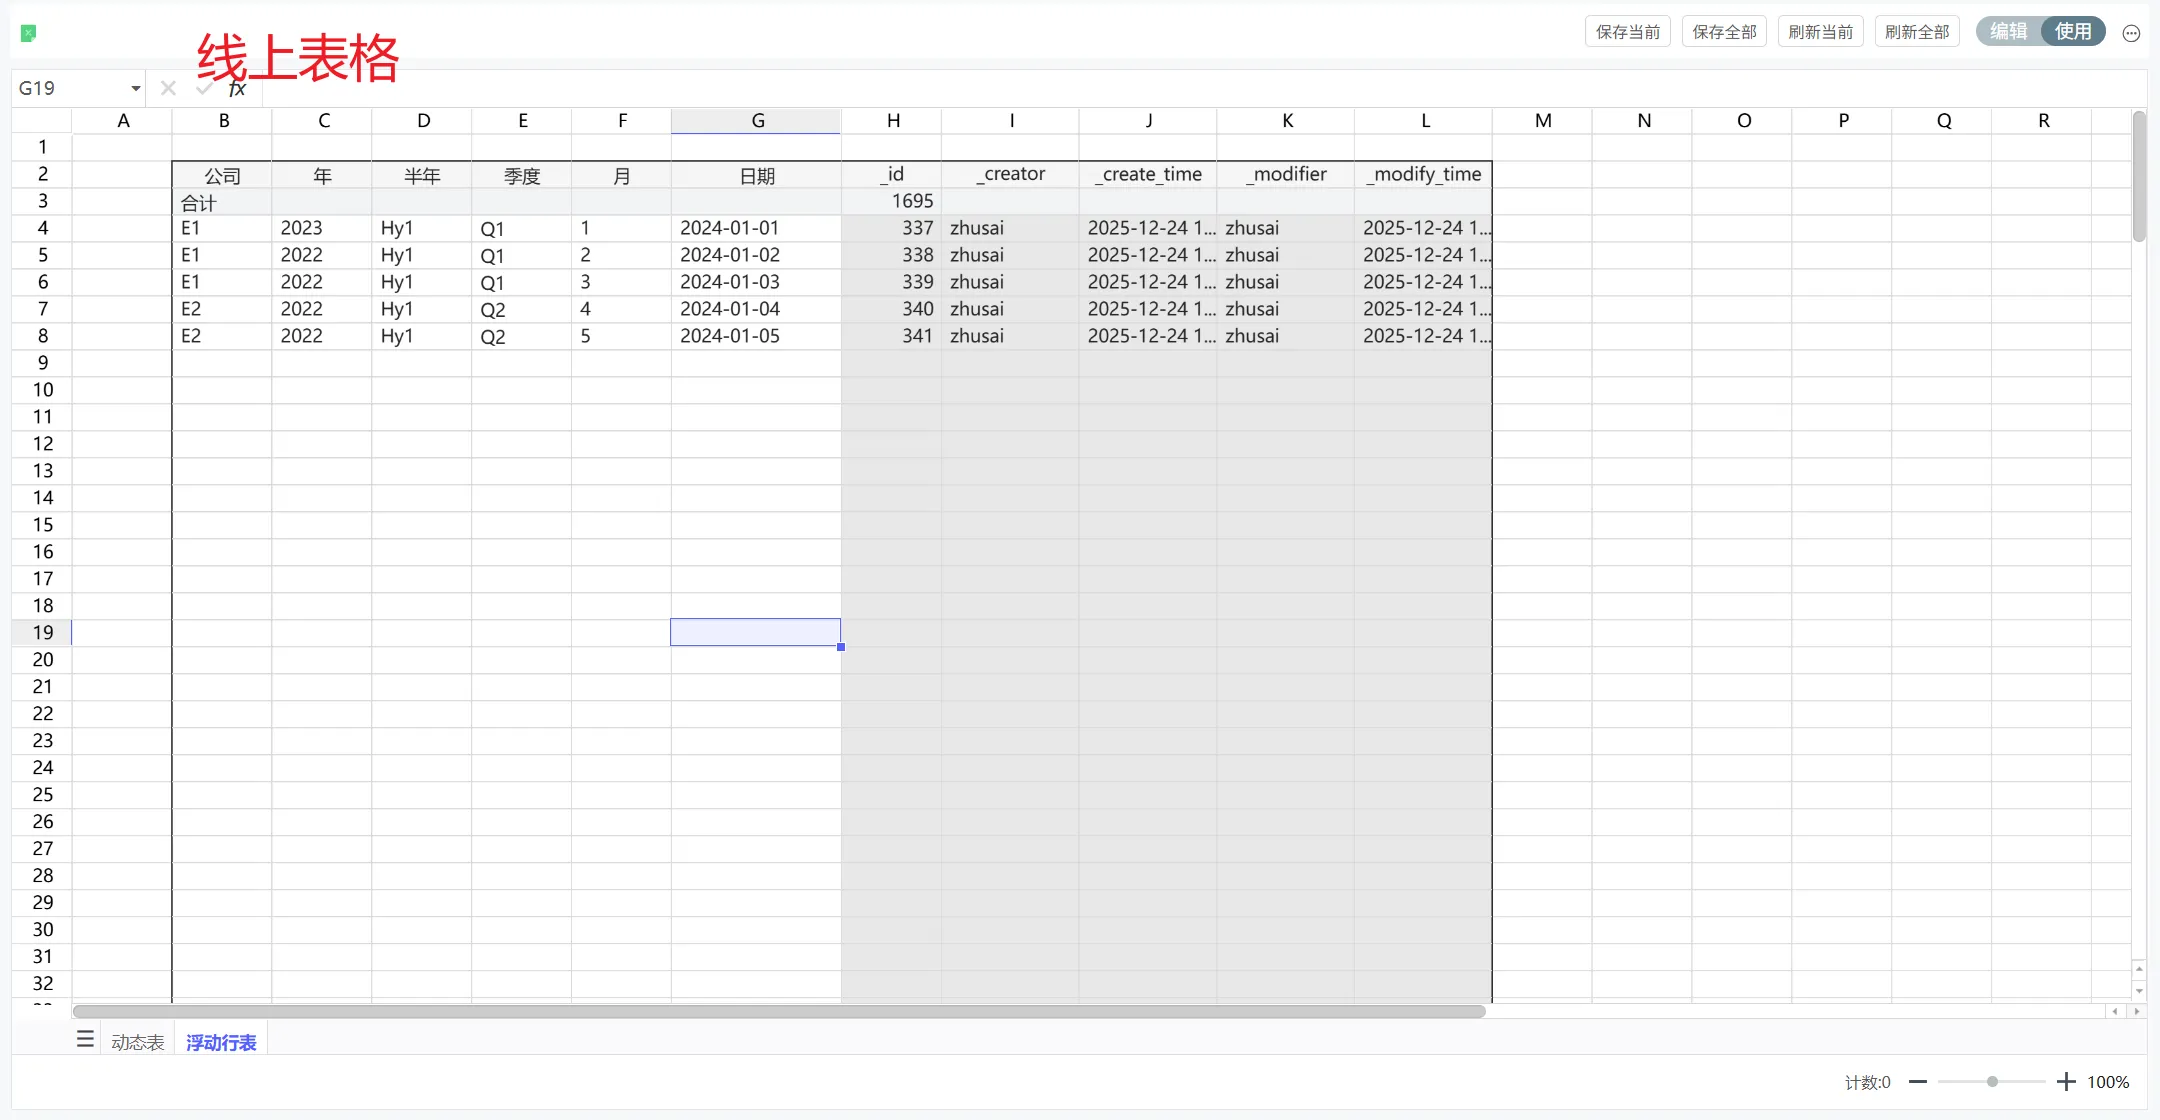This screenshot has height=1120, width=2160.
Task: Select column G header
Action: (x=756, y=121)
